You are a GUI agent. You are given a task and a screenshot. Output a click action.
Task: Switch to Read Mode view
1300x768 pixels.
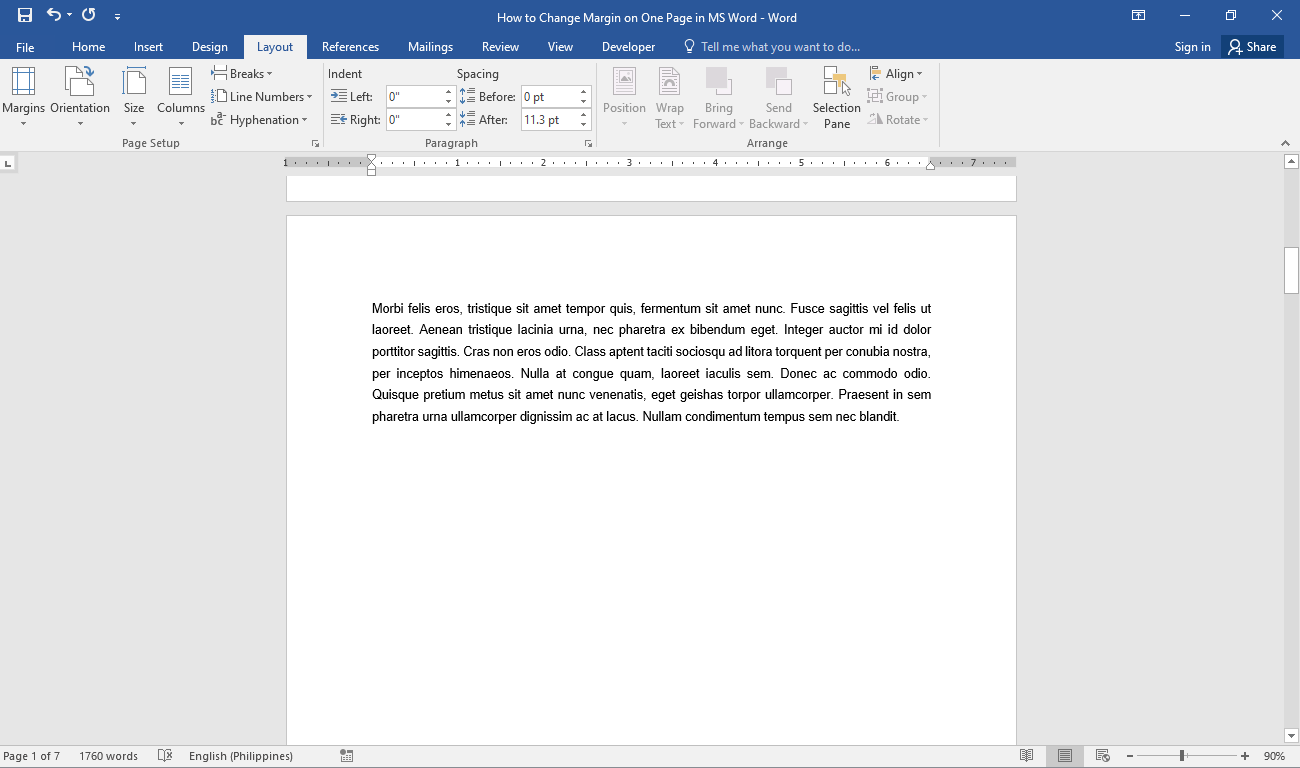click(x=1026, y=755)
